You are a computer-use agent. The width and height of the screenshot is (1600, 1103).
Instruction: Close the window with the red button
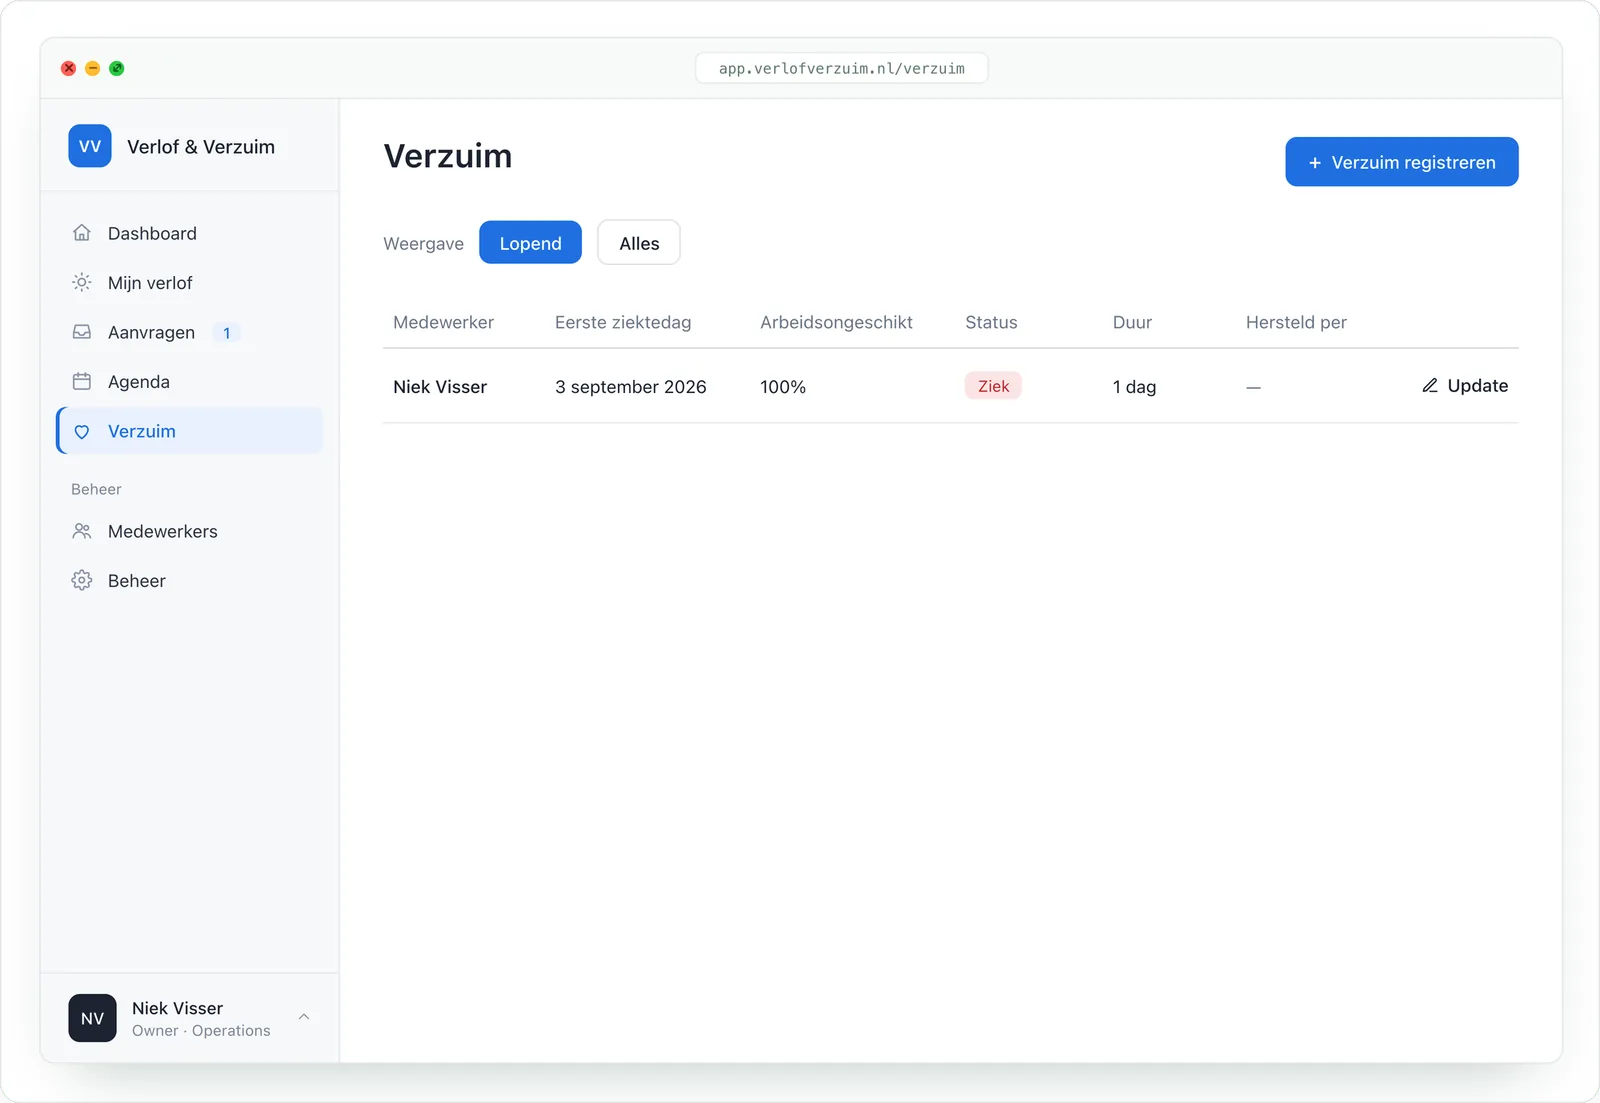68,68
